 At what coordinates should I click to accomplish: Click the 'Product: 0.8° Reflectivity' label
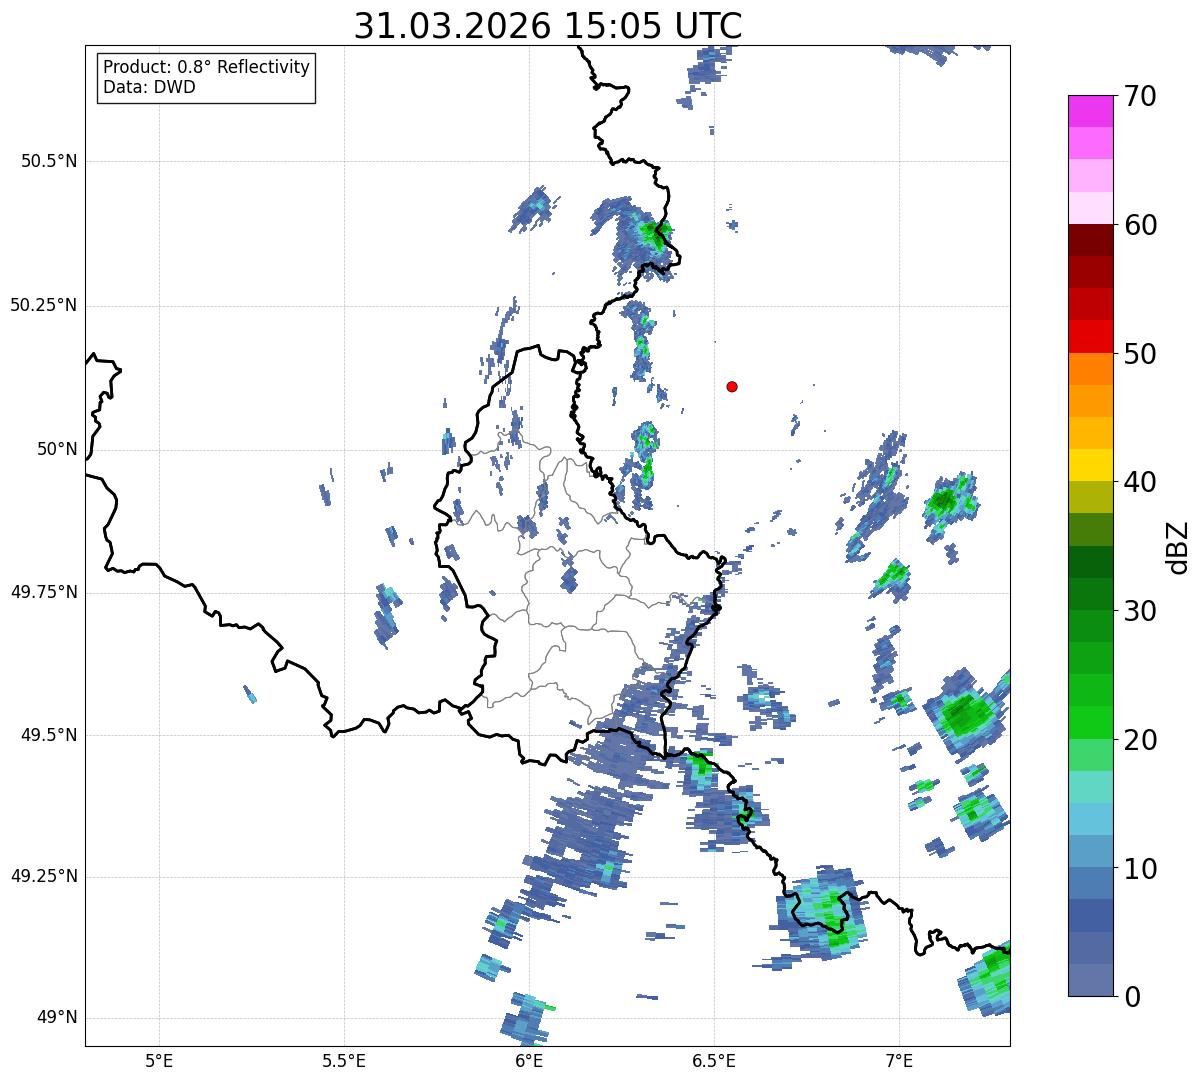tap(207, 67)
